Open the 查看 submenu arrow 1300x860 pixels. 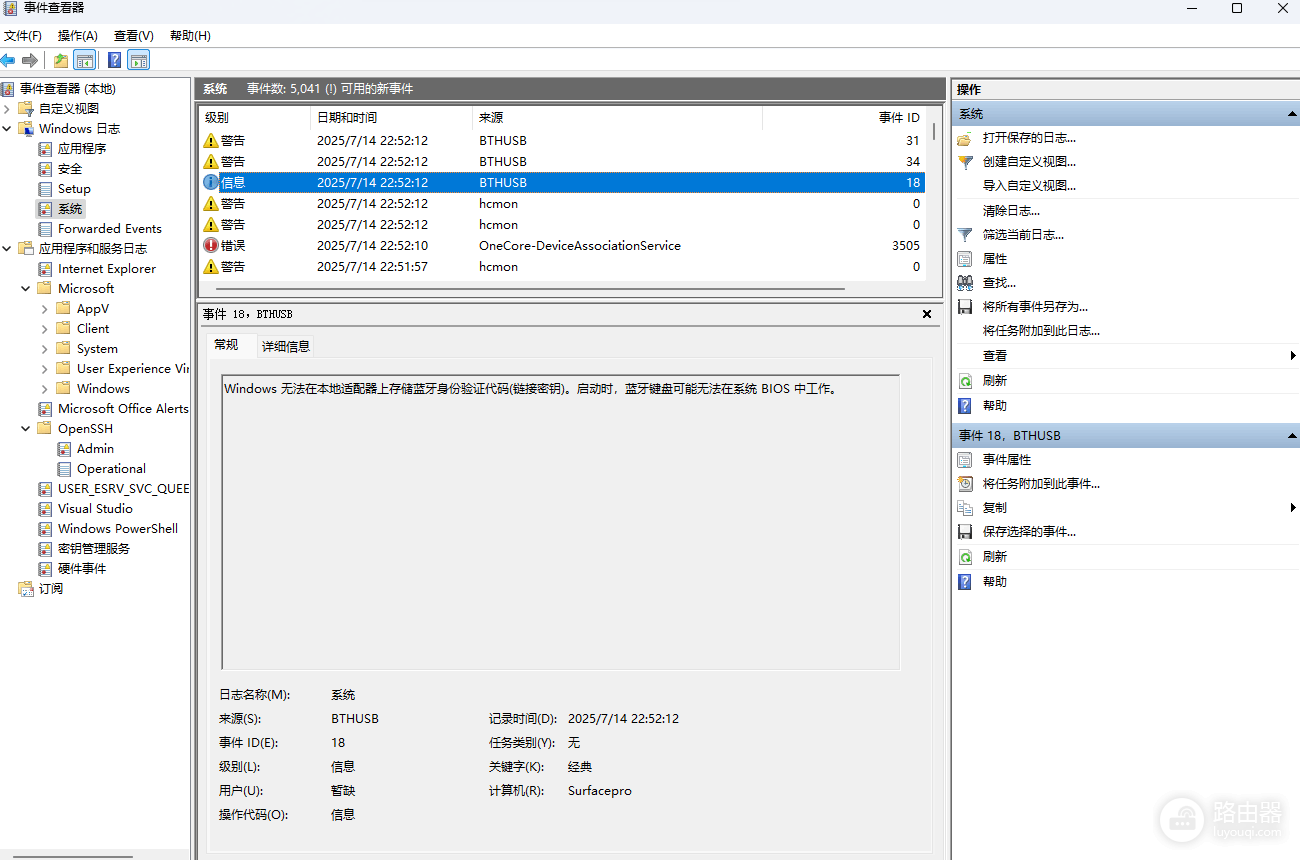pos(1293,356)
